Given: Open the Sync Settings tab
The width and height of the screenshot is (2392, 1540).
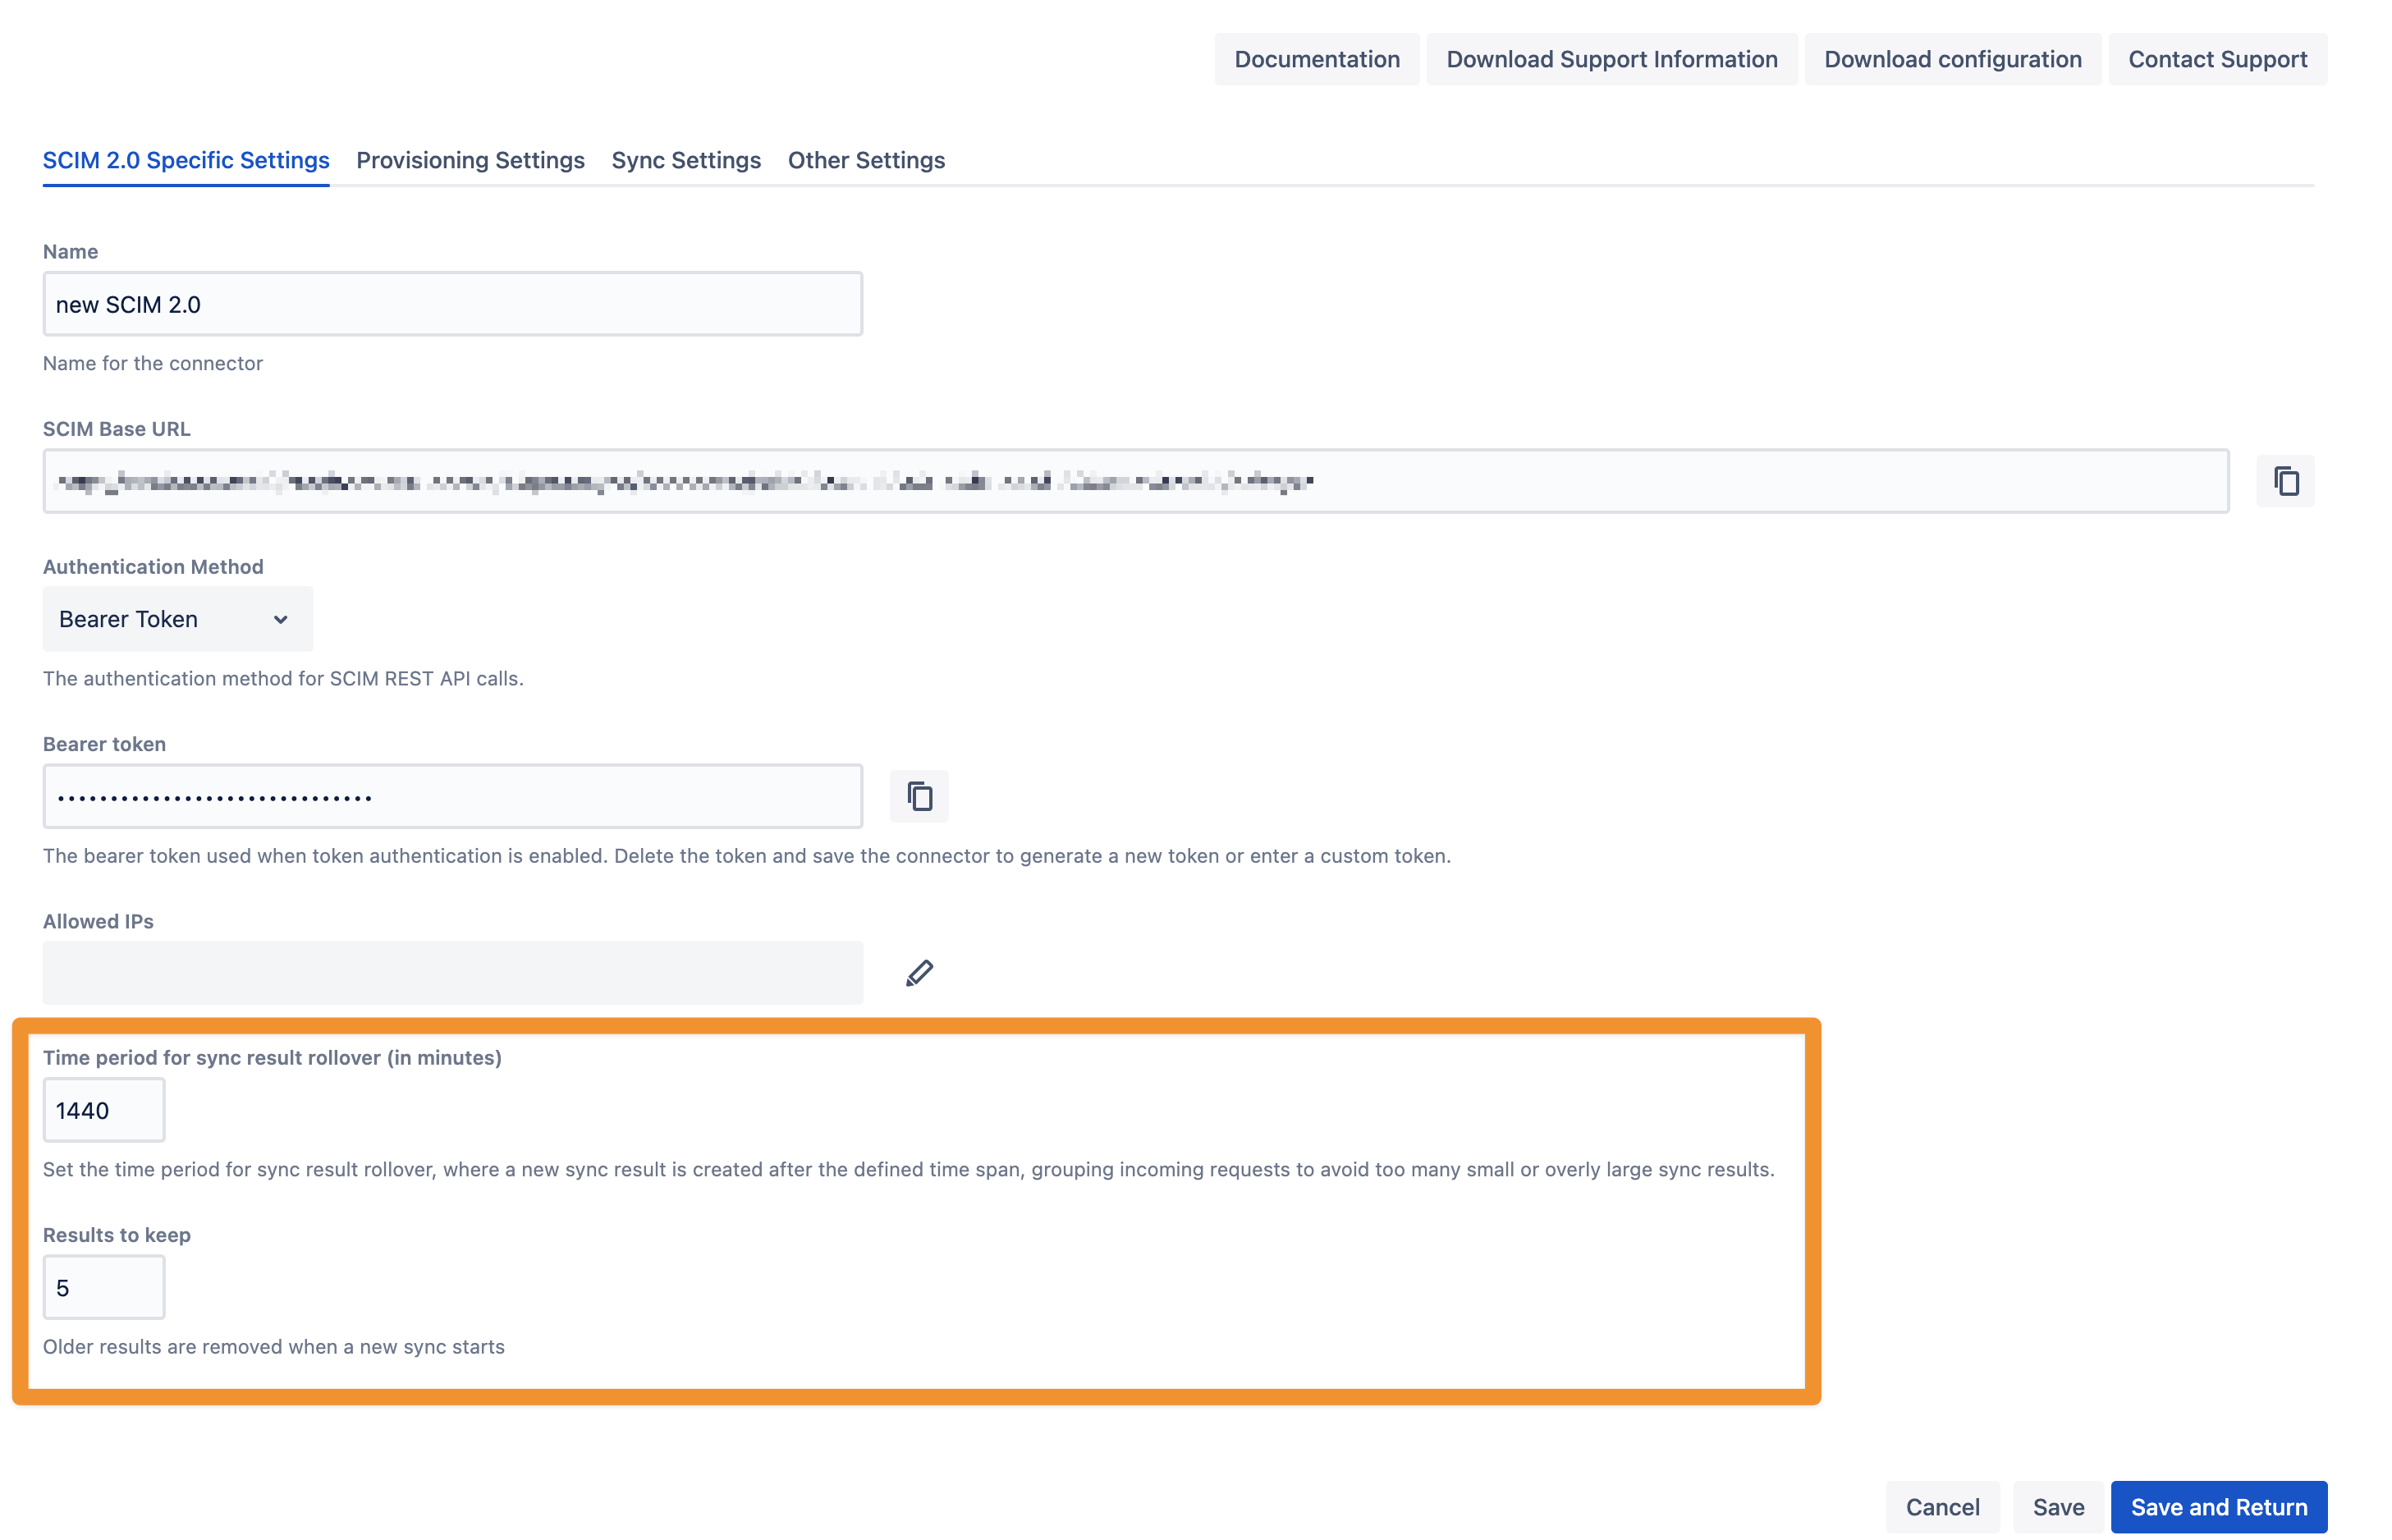Looking at the screenshot, I should pyautogui.click(x=685, y=160).
